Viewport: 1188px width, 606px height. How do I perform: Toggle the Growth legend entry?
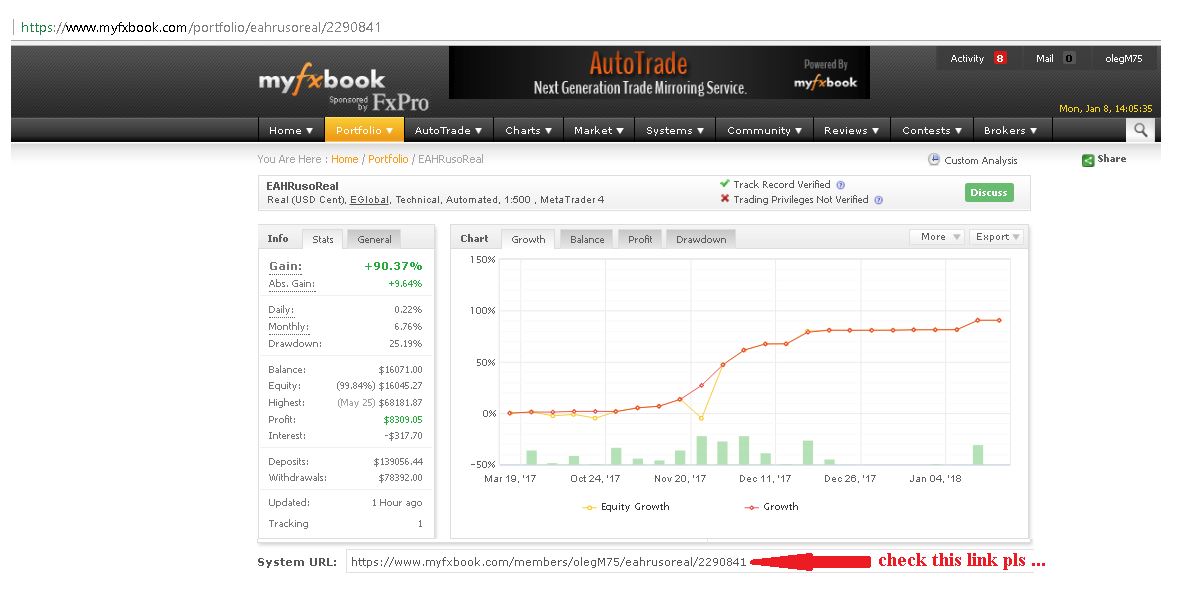tap(771, 507)
